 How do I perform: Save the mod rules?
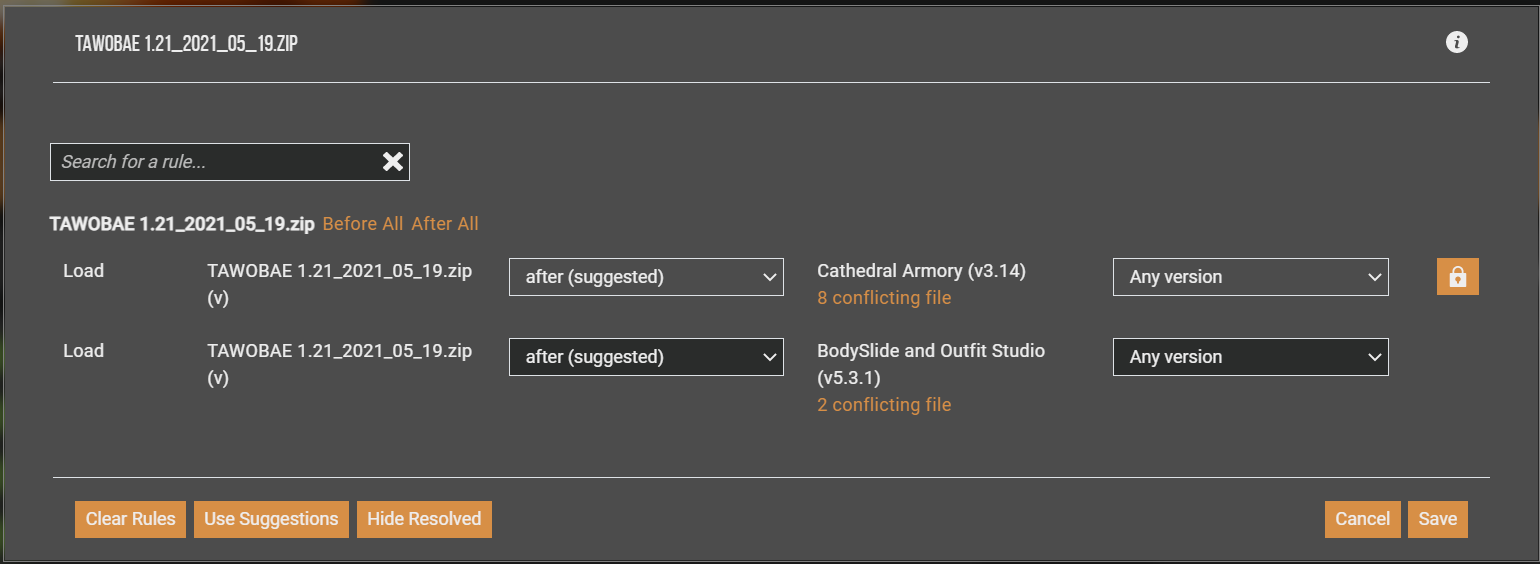pos(1438,519)
